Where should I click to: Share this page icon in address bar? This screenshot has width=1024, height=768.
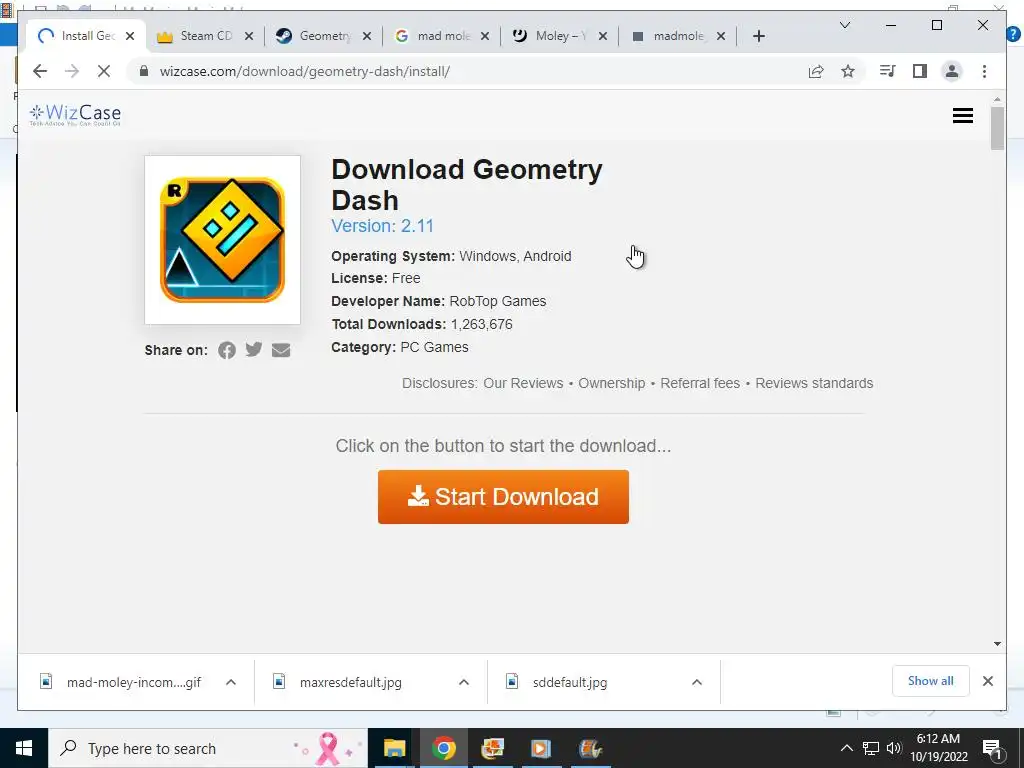[816, 71]
